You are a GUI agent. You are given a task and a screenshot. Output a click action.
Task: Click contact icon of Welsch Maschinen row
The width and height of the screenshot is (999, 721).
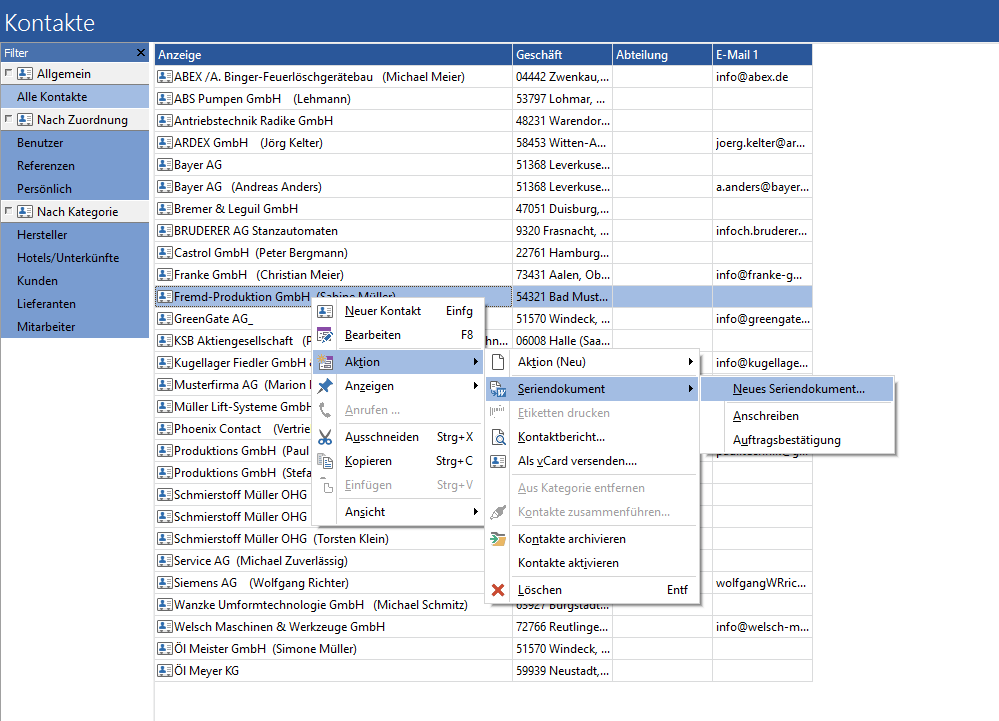pos(165,627)
